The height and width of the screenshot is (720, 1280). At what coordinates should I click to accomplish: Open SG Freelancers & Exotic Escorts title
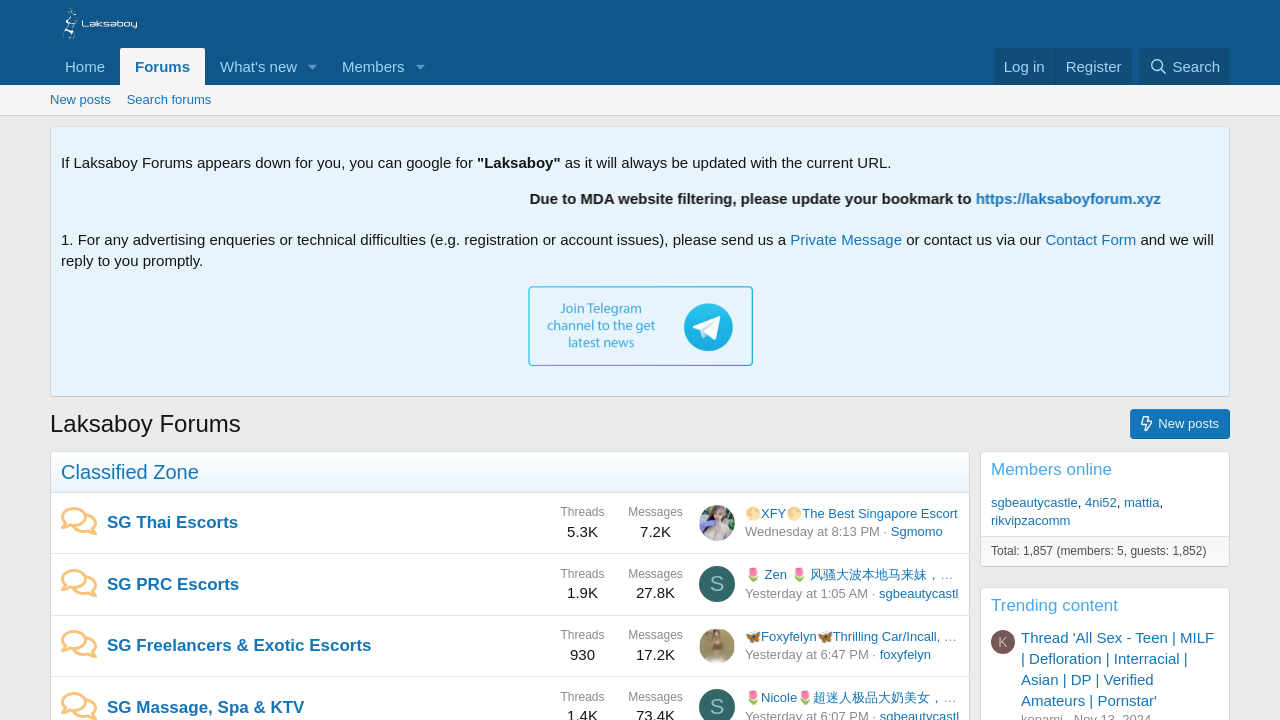[x=239, y=645]
